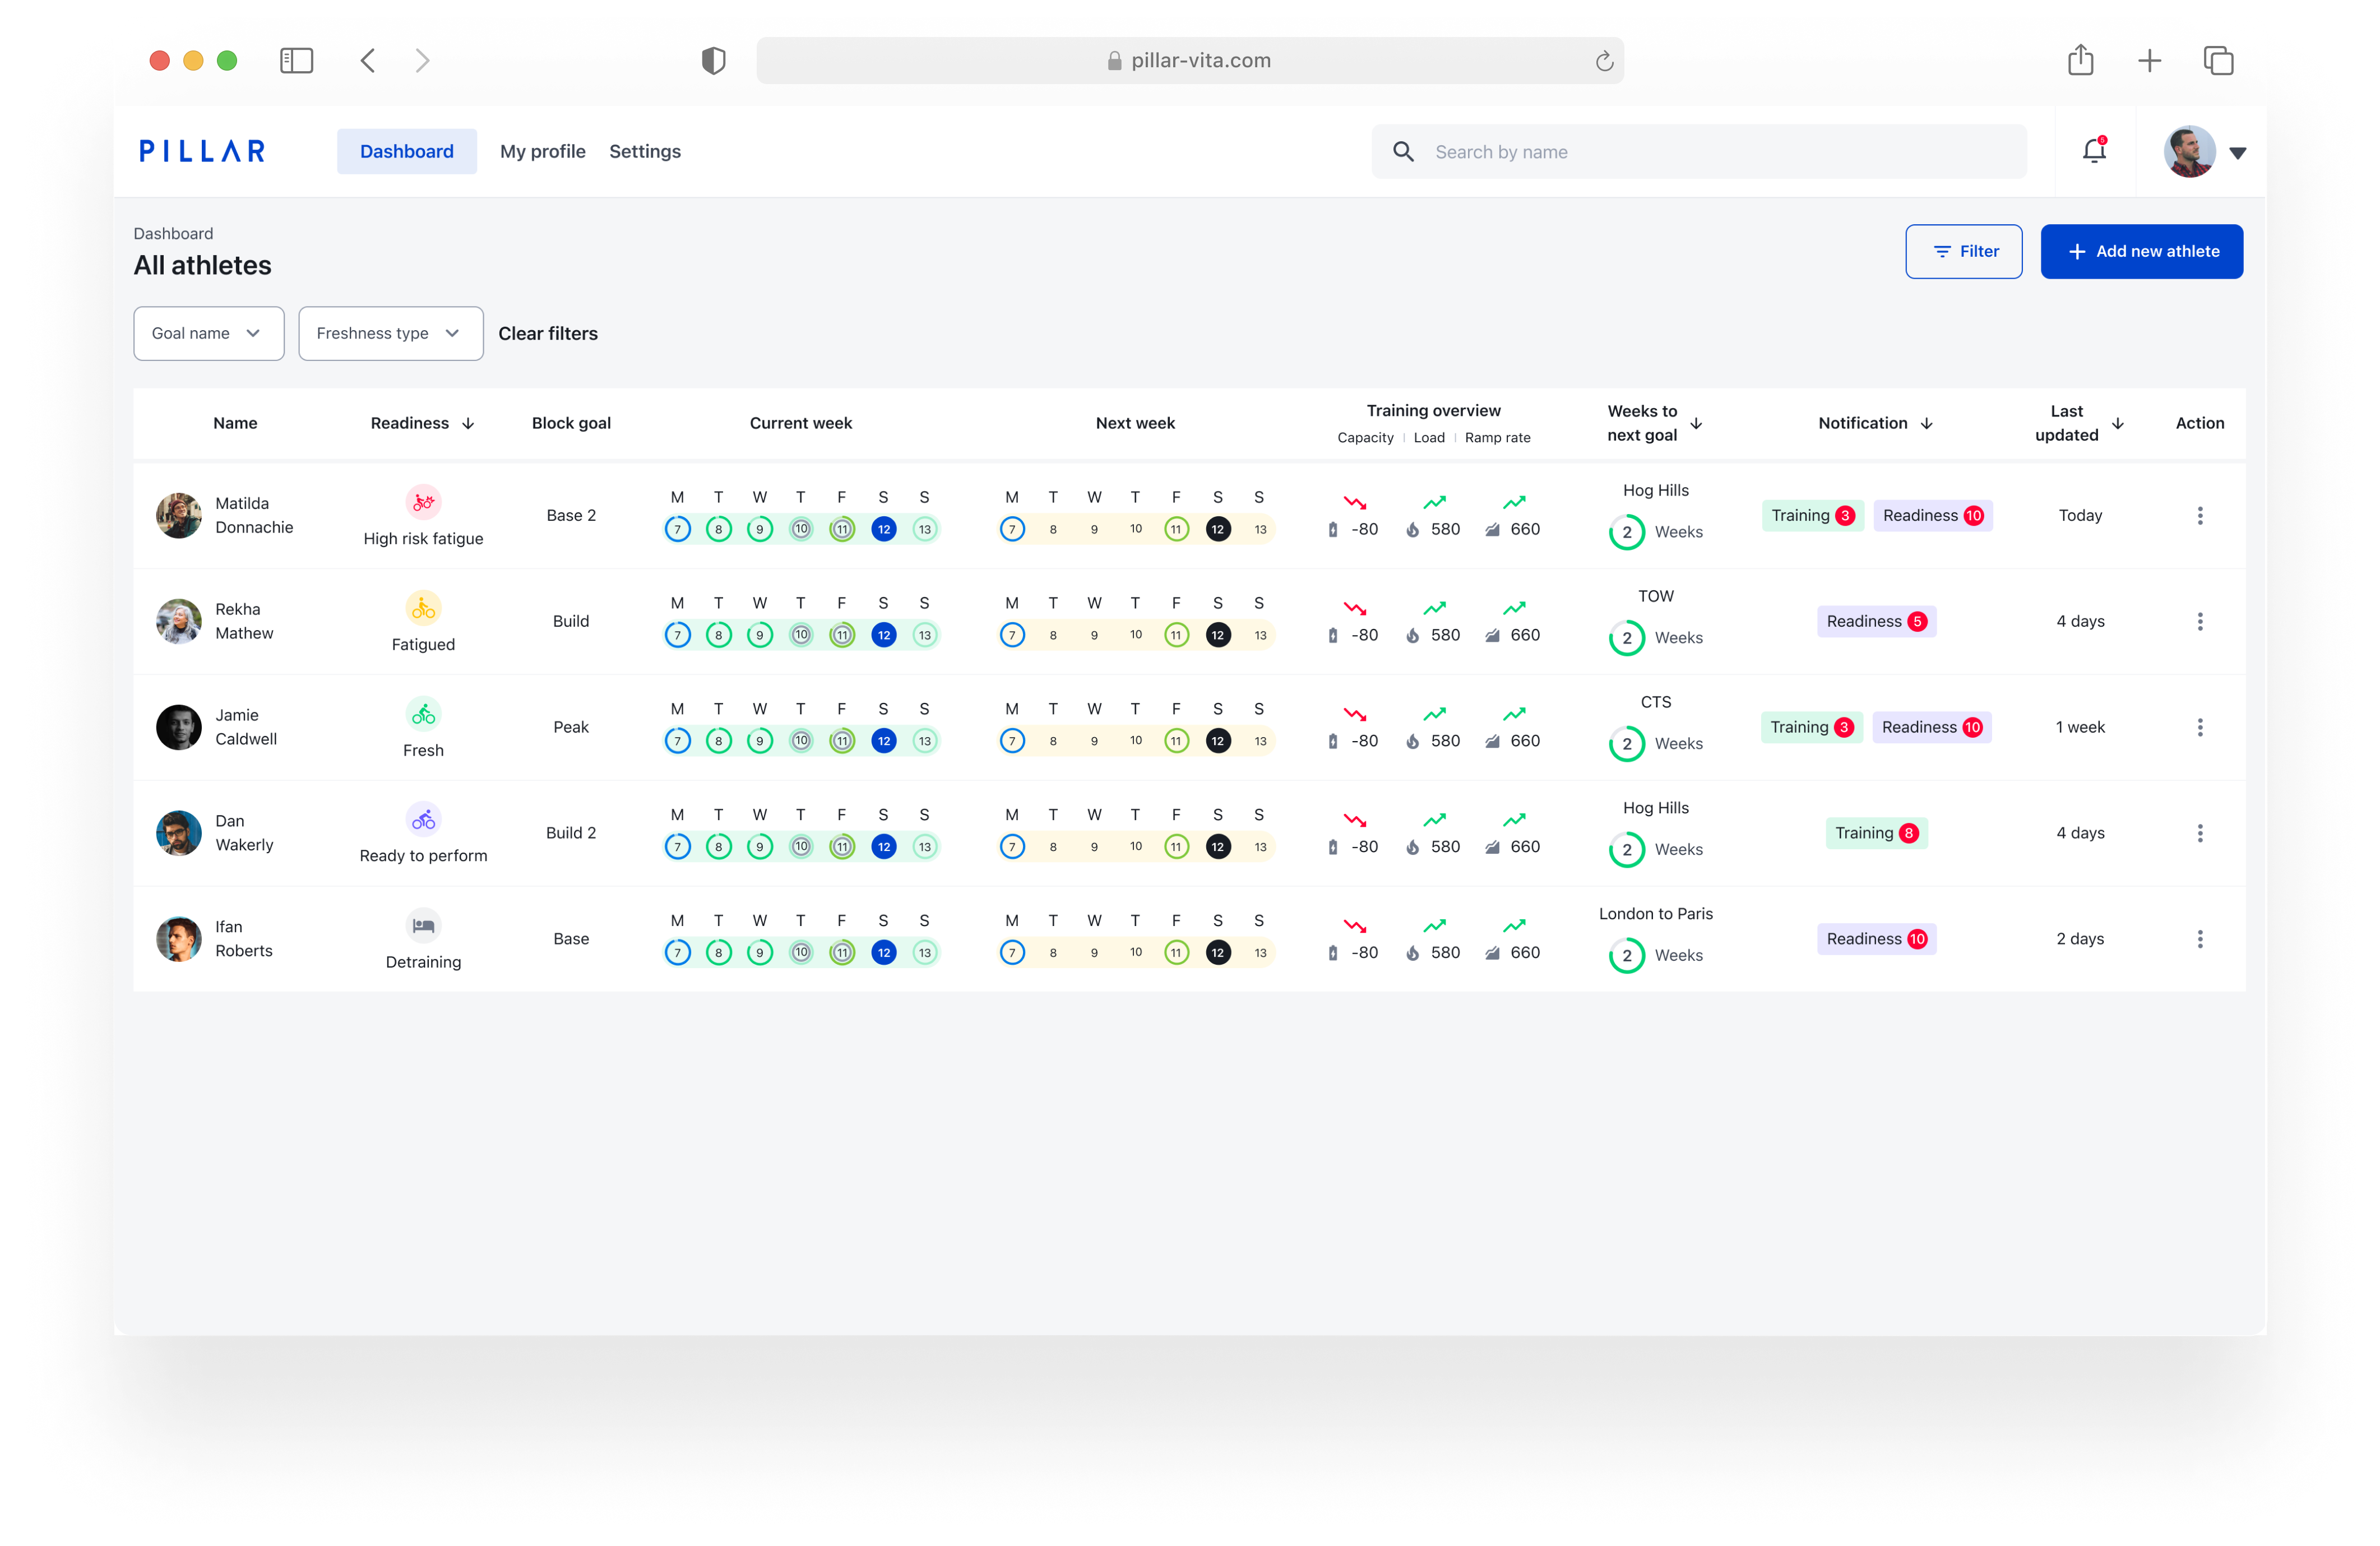Click the browser share icon
Viewport: 2380px width, 1546px height.
coord(2080,61)
